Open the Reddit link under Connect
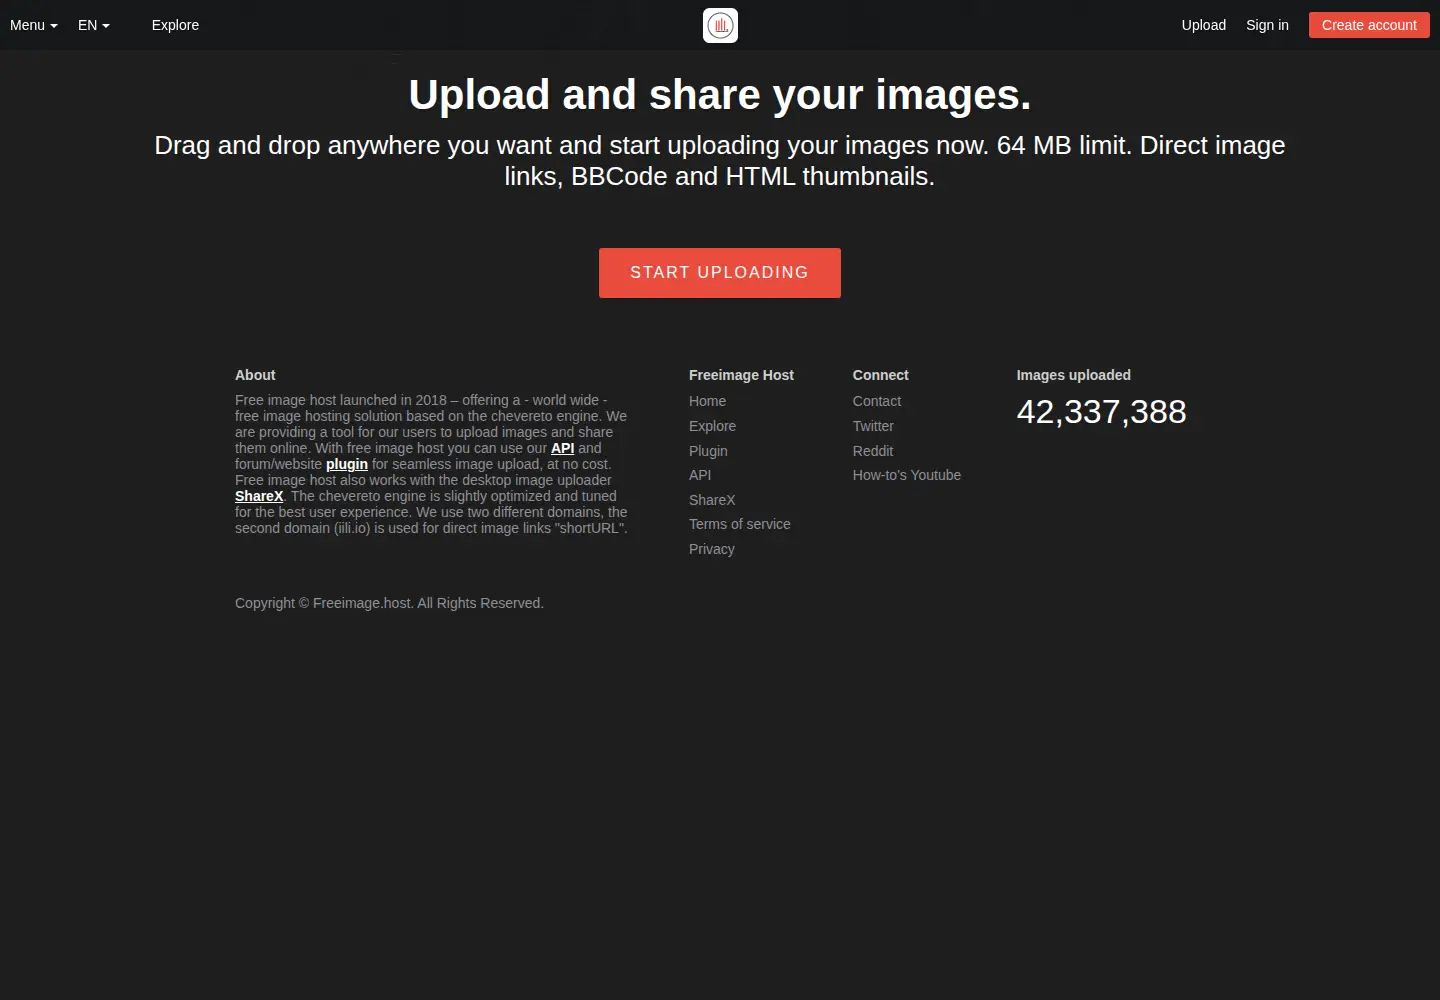 coord(873,451)
